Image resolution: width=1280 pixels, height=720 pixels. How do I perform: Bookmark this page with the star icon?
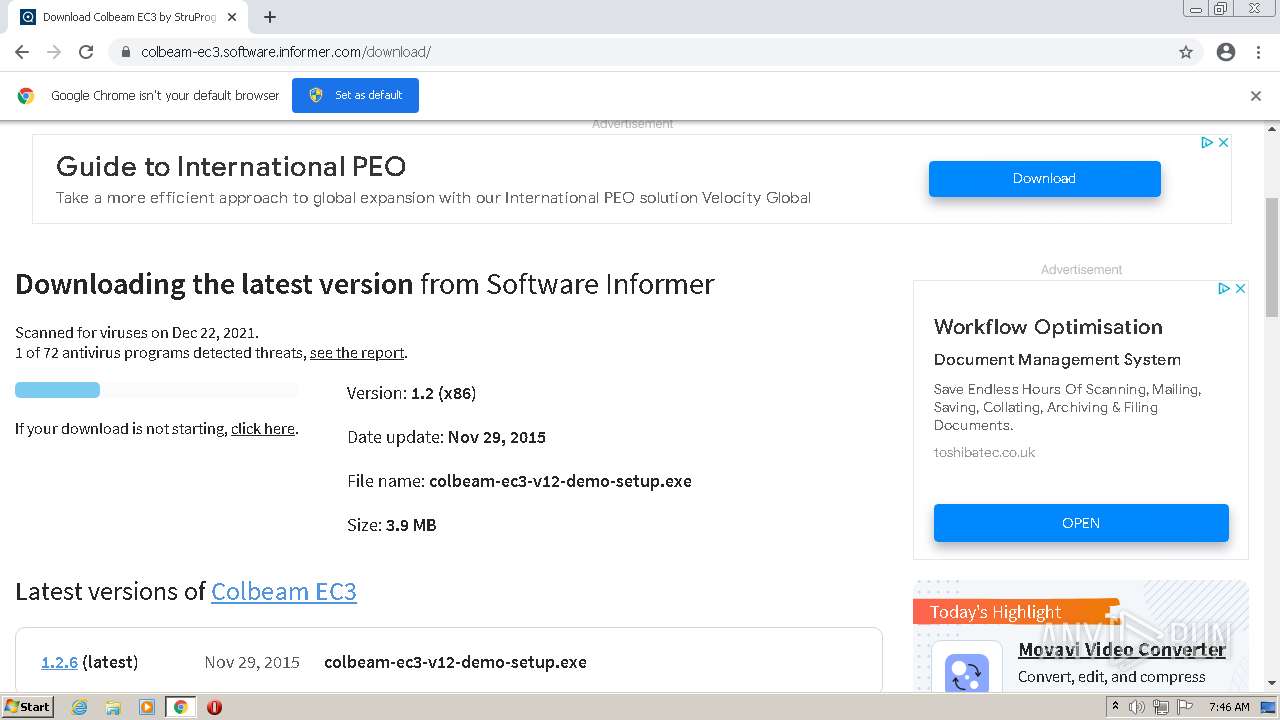(x=1186, y=52)
